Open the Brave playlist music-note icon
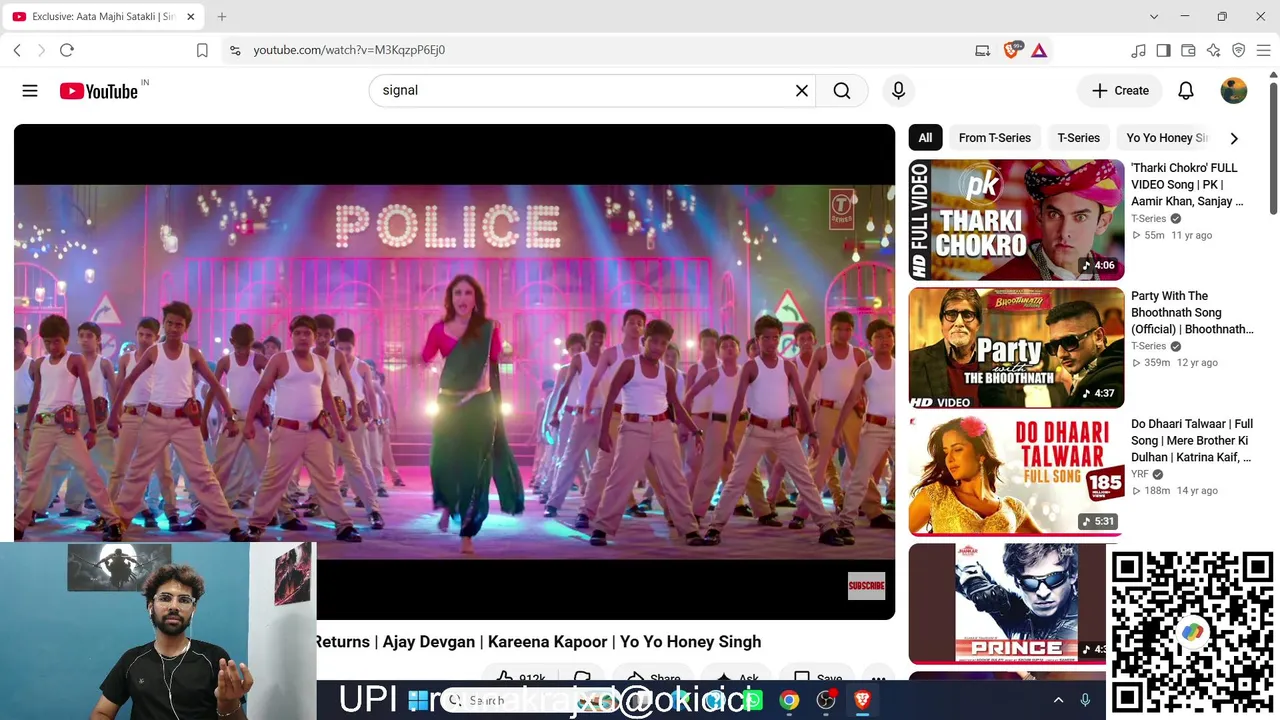Screen dimensions: 1280x720 (1139, 50)
